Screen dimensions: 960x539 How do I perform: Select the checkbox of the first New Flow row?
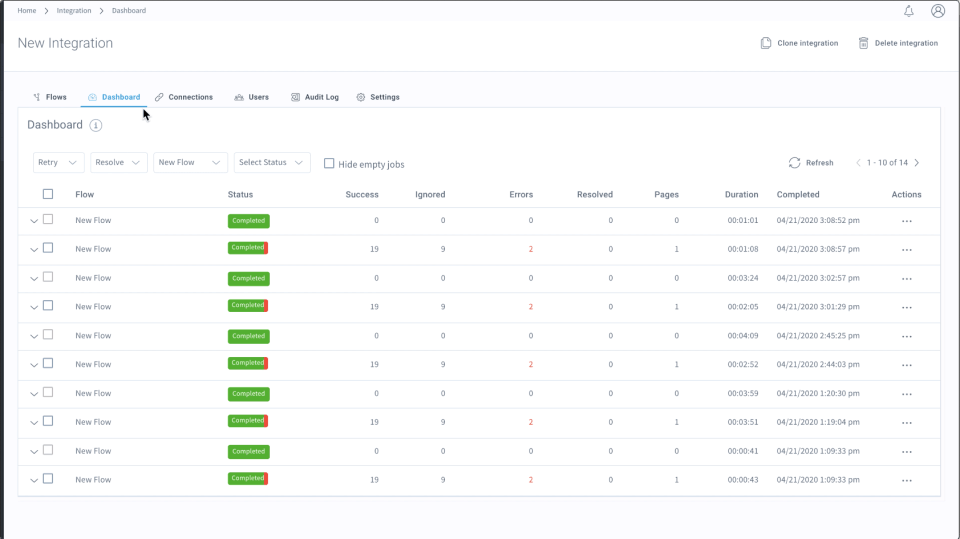pyautogui.click(x=47, y=220)
